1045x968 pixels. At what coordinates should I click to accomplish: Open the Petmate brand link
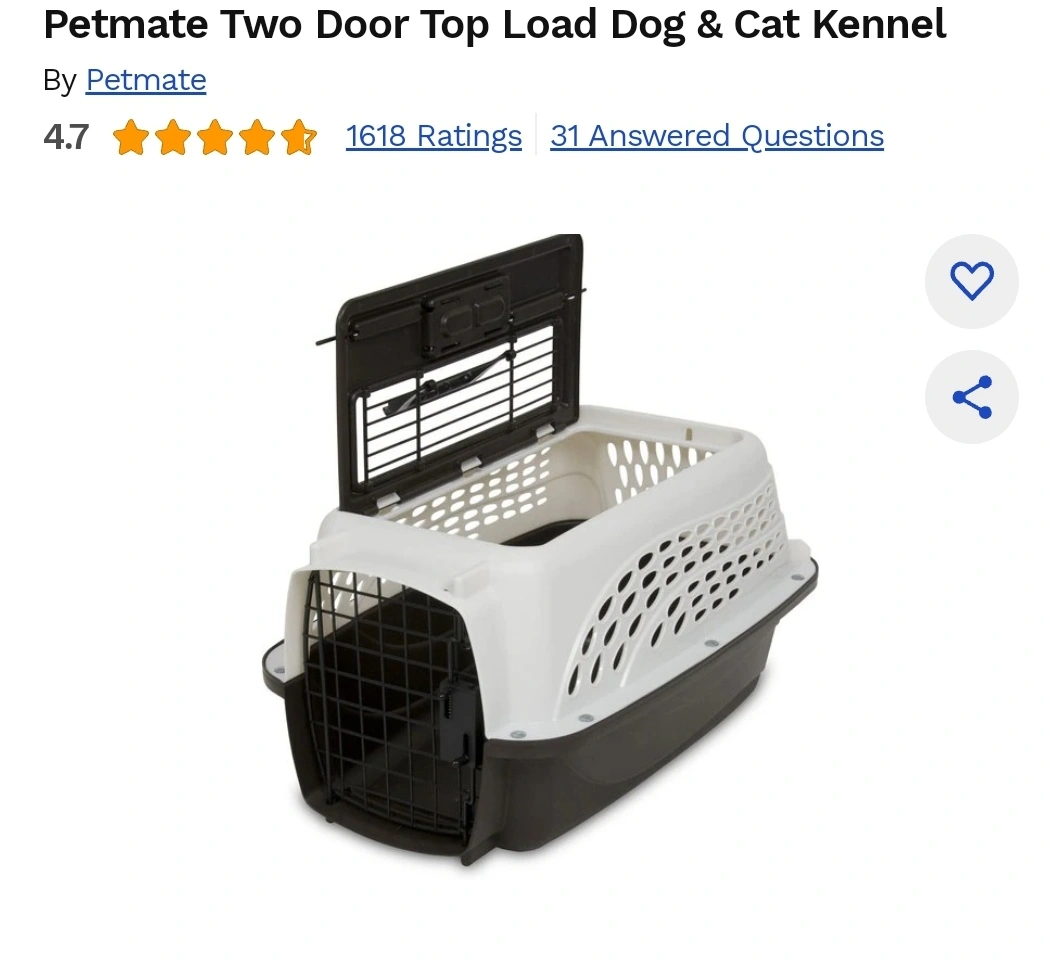(x=146, y=80)
